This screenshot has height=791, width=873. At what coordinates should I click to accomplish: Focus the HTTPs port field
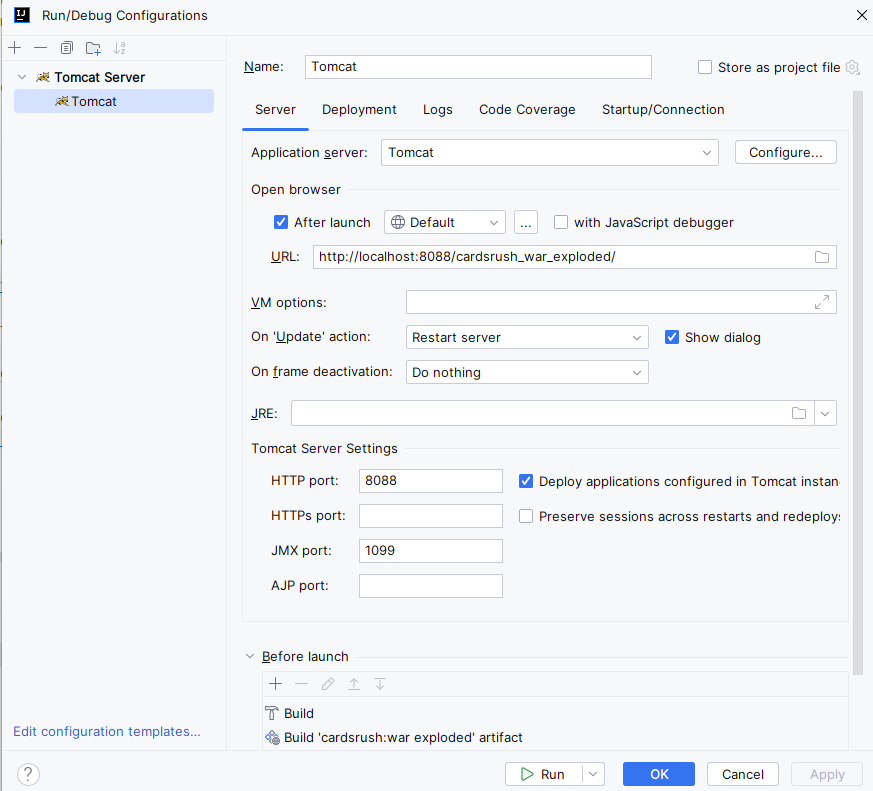(431, 516)
